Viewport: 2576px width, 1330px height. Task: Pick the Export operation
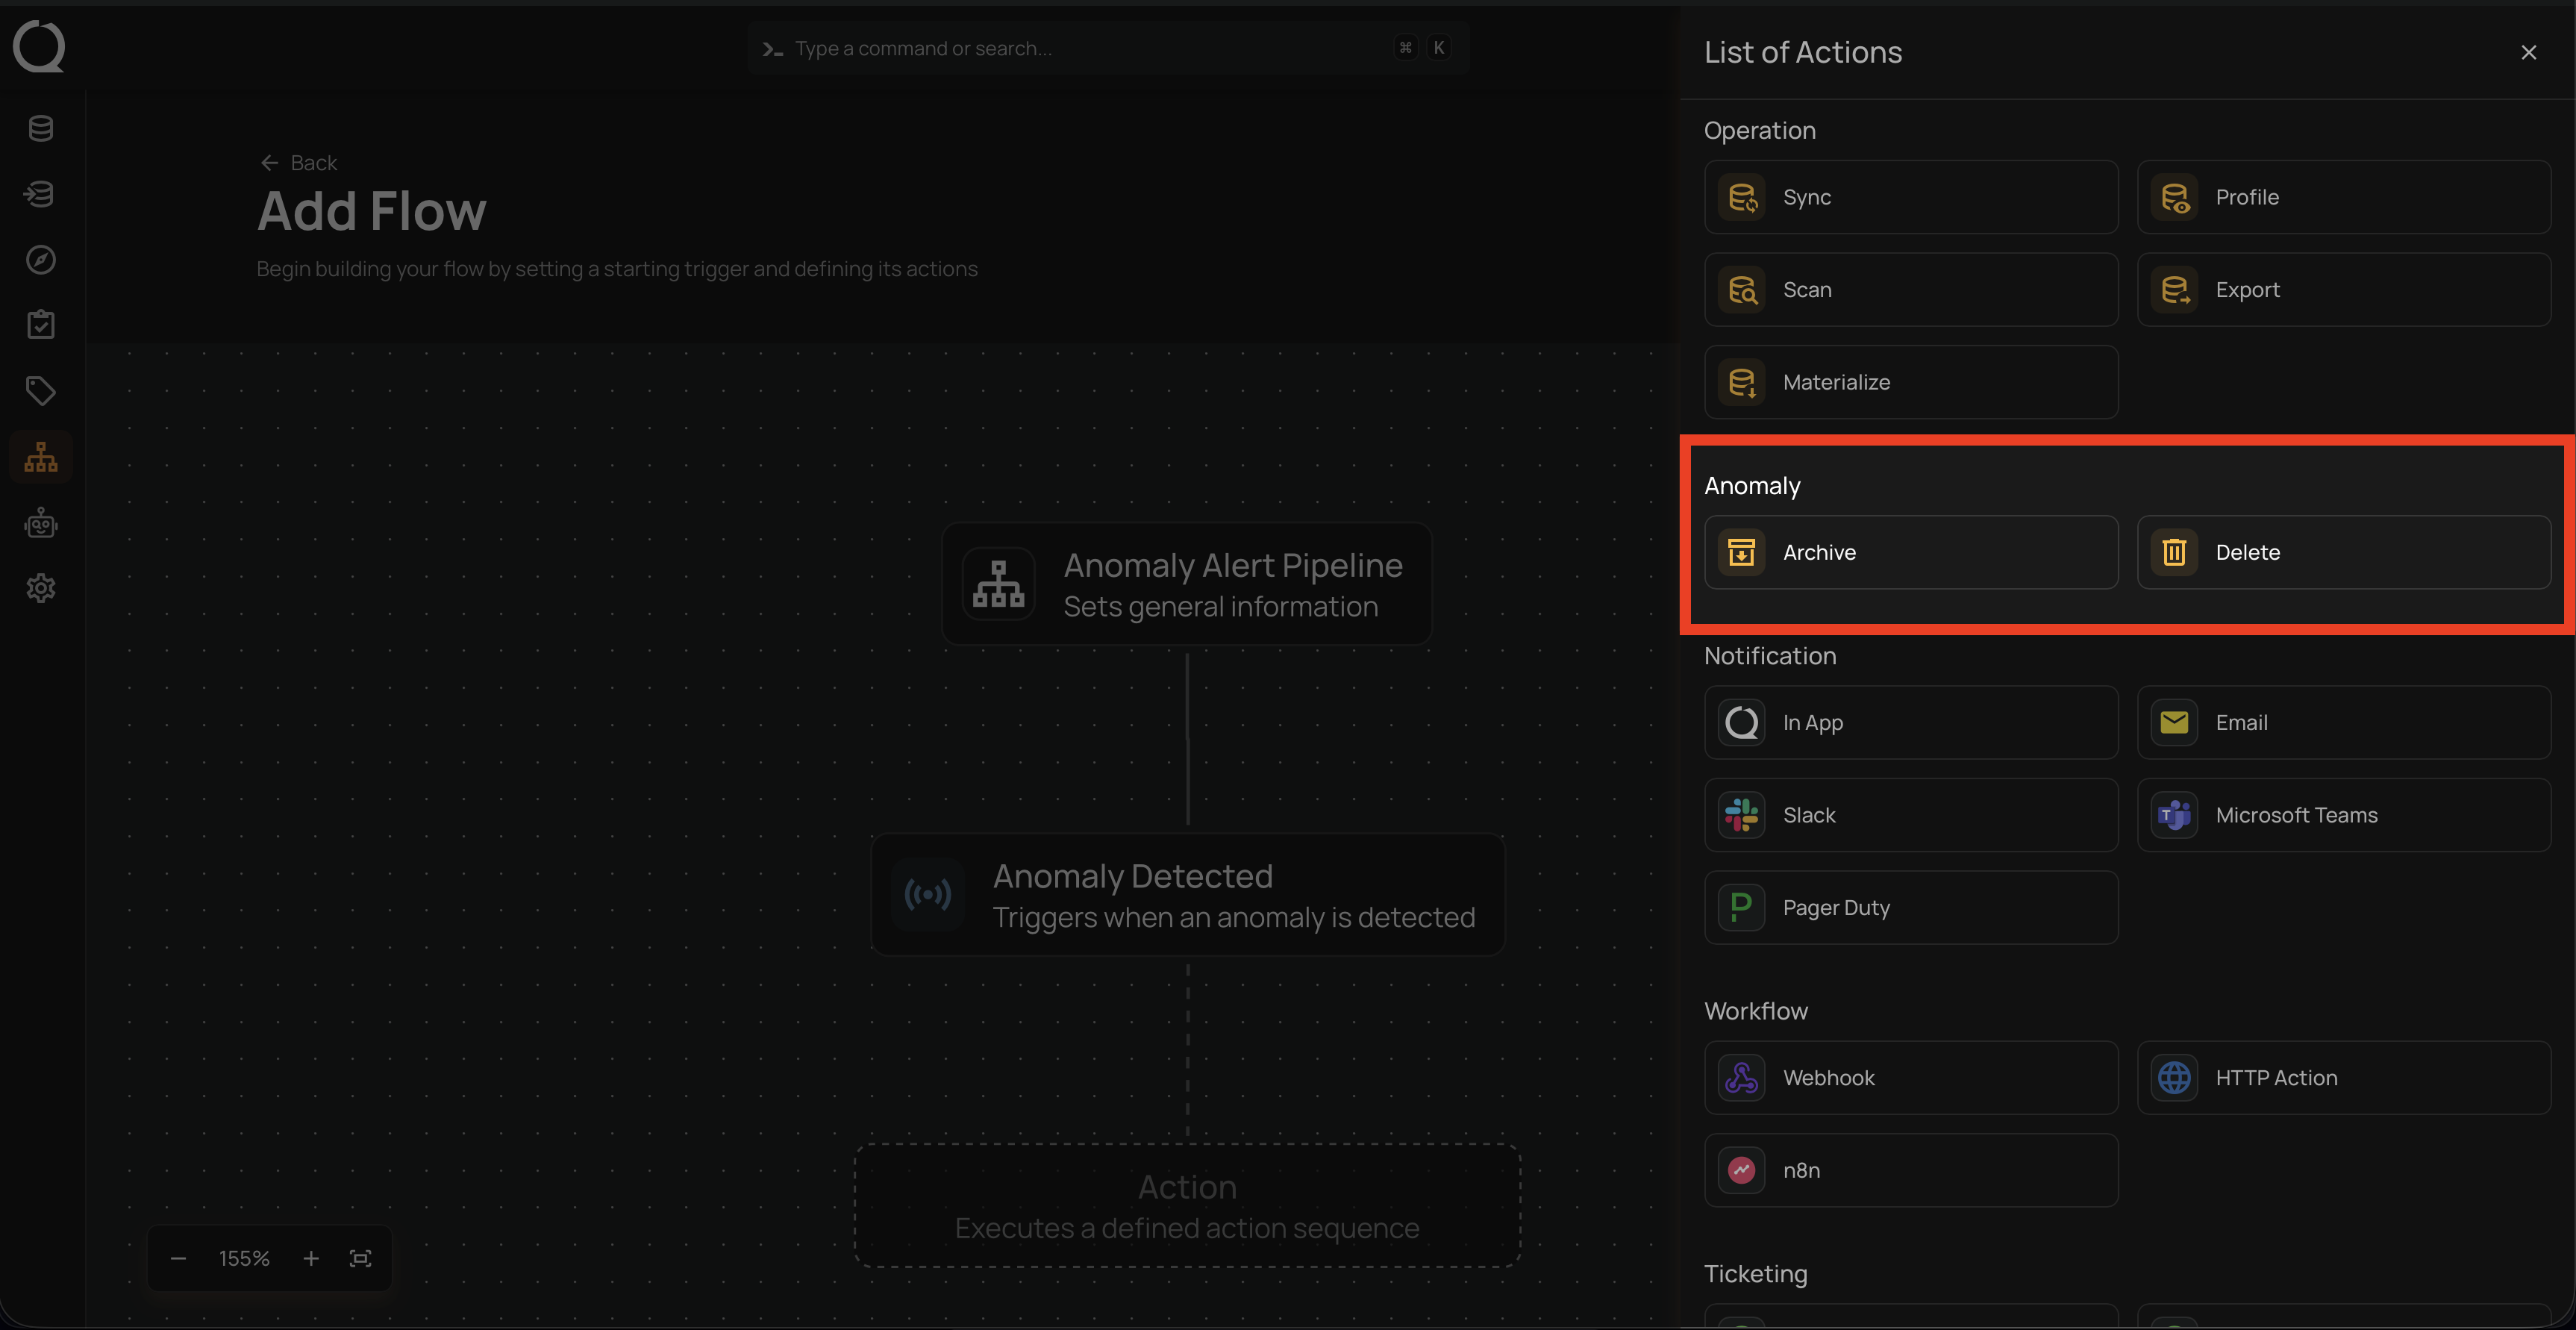pyautogui.click(x=2343, y=290)
